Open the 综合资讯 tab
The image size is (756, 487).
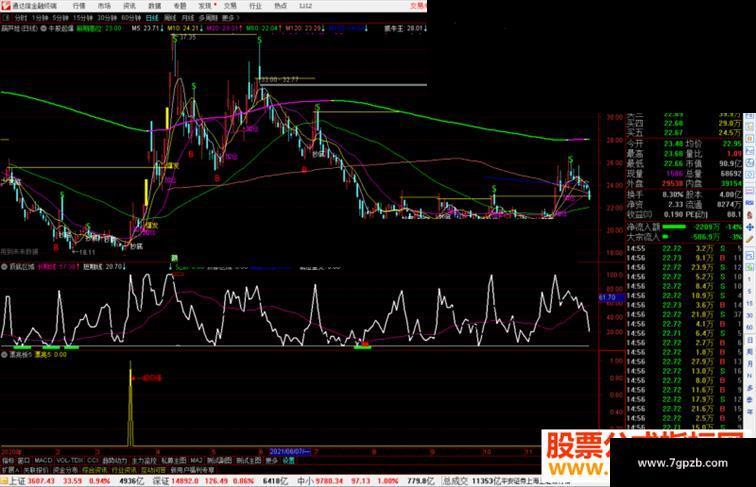click(94, 470)
